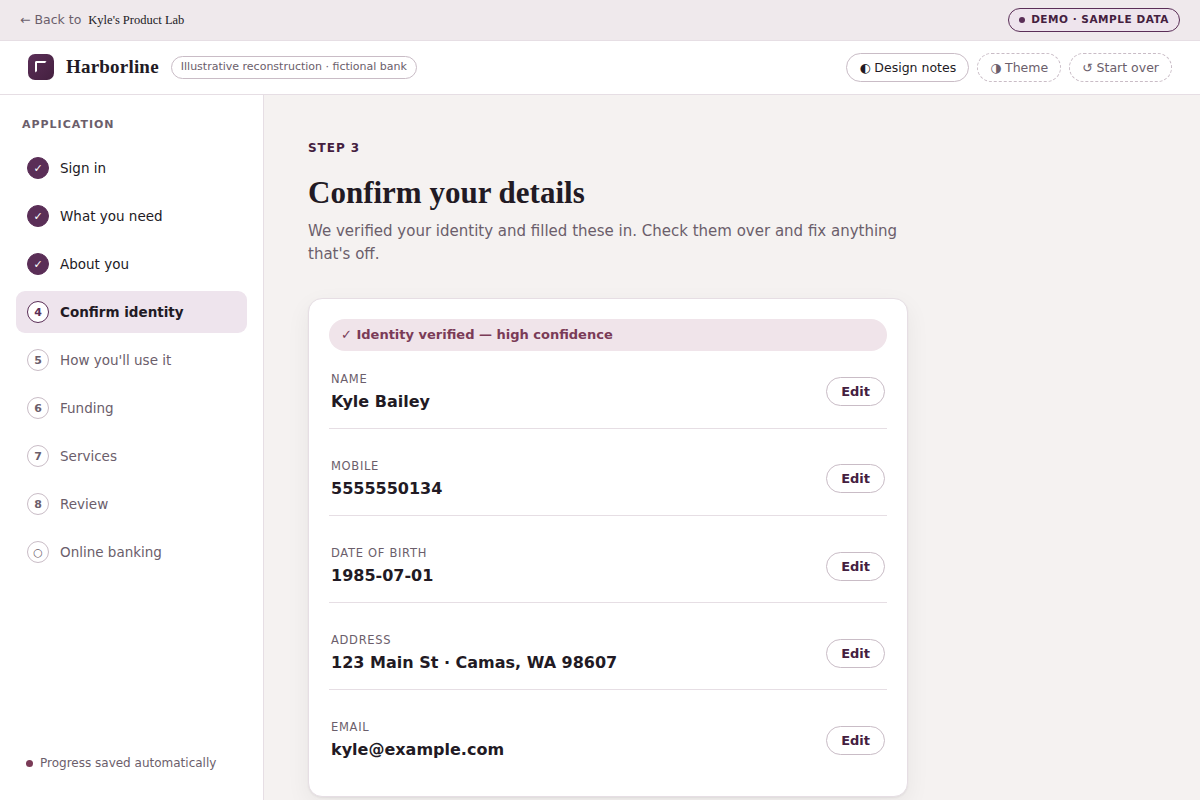Jump to the Funding step
The image size is (1200, 800).
coord(131,408)
